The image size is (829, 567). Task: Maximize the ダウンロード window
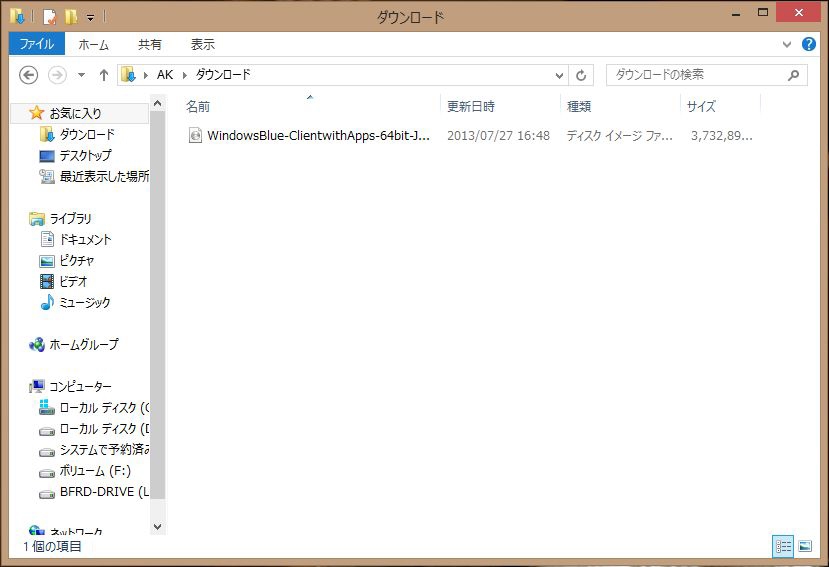pos(762,13)
